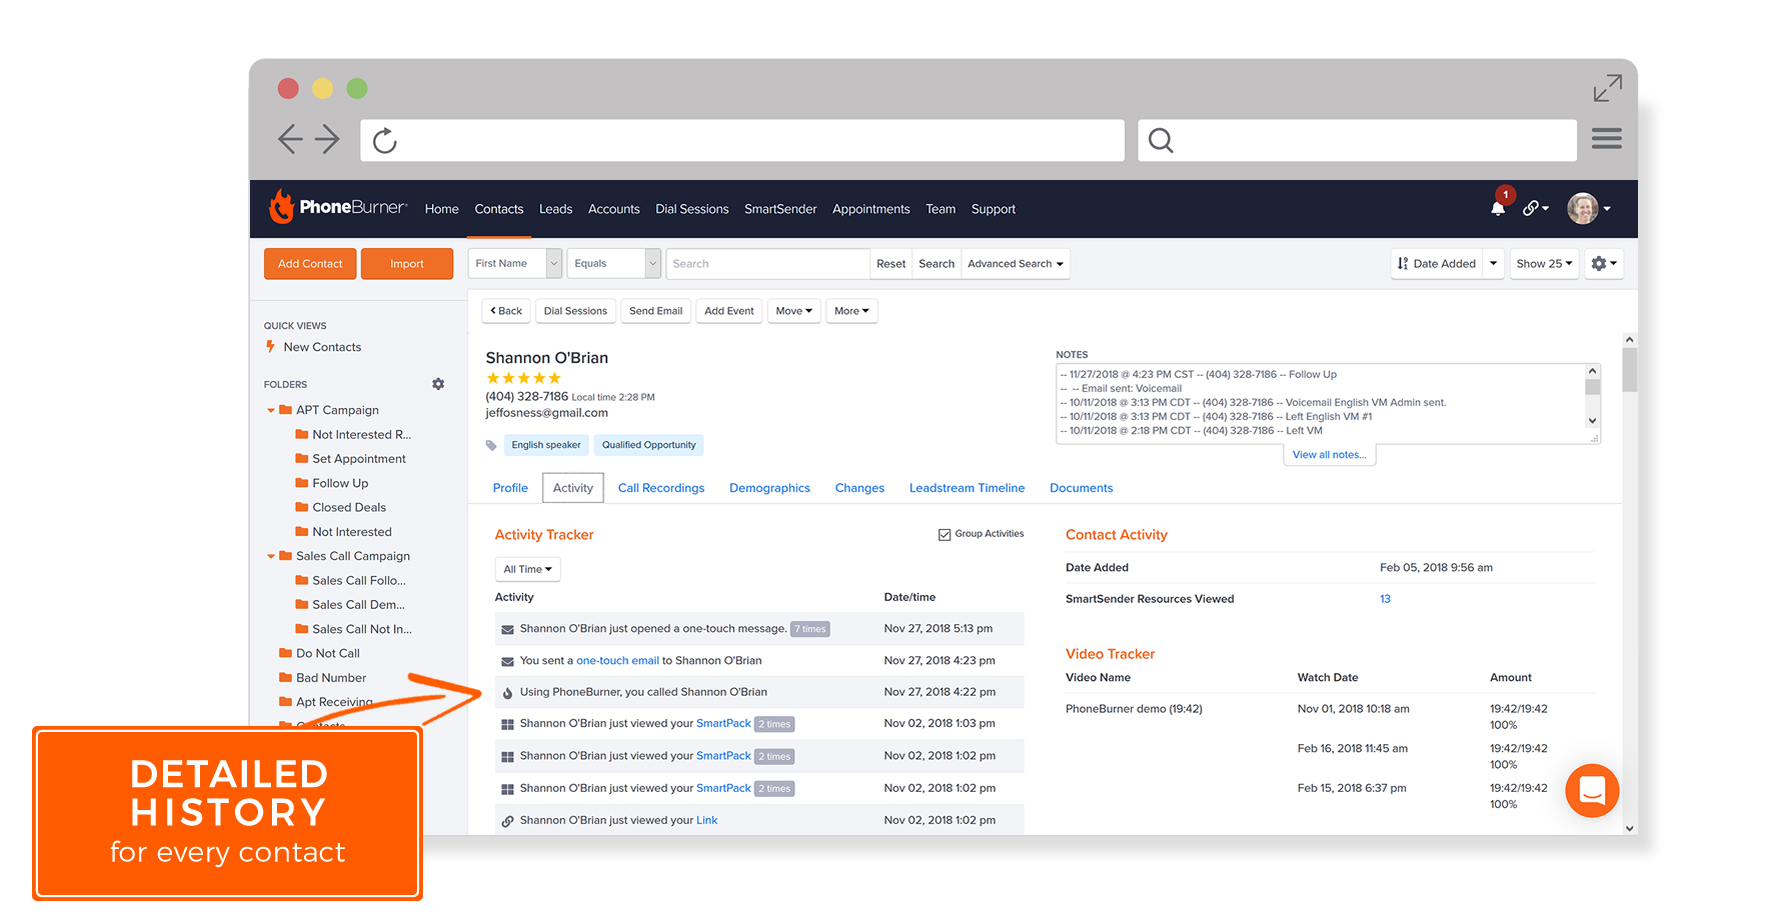This screenshot has height=922, width=1767.
Task: Click the Add Event button
Action: pos(729,311)
